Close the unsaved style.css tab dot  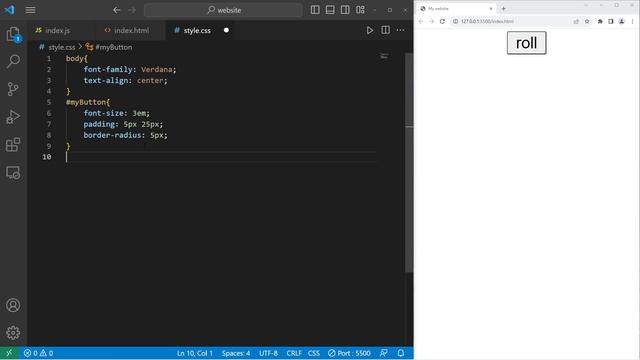(226, 30)
